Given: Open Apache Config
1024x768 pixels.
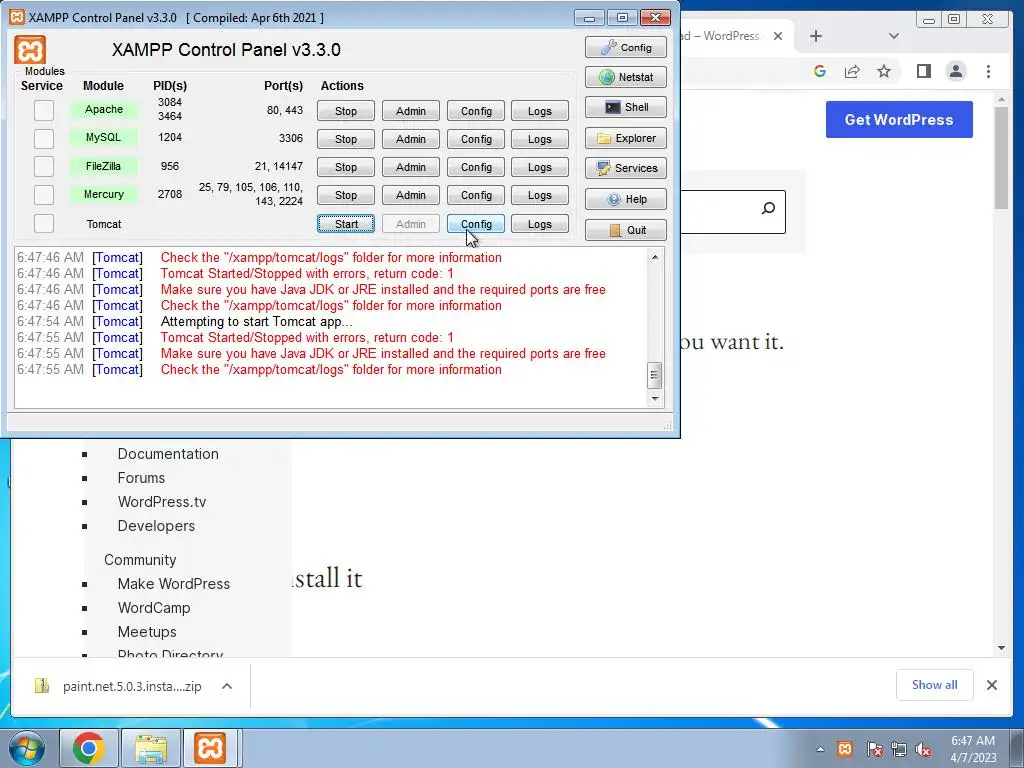Looking at the screenshot, I should pyautogui.click(x=475, y=111).
